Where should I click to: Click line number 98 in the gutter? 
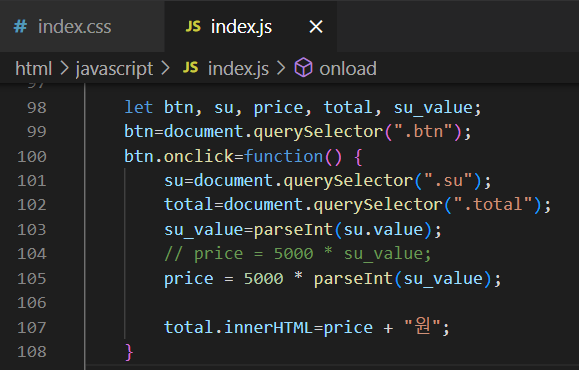coord(37,108)
